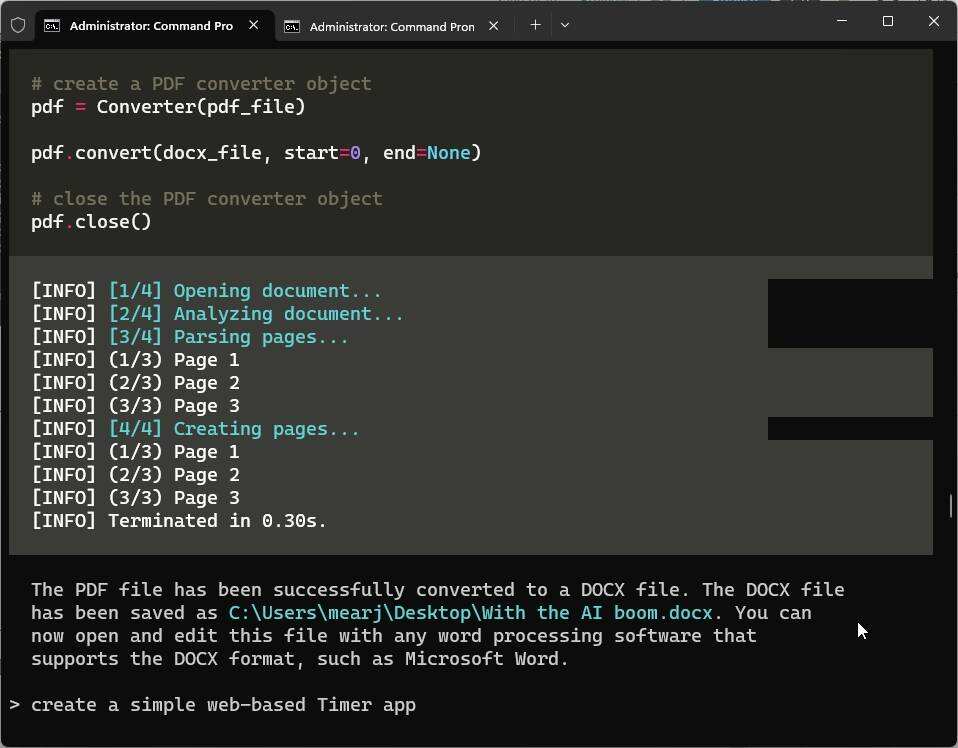Viewport: 958px width, 748px height.
Task: Click the vertical scrollbar thumb
Action: 950,505
